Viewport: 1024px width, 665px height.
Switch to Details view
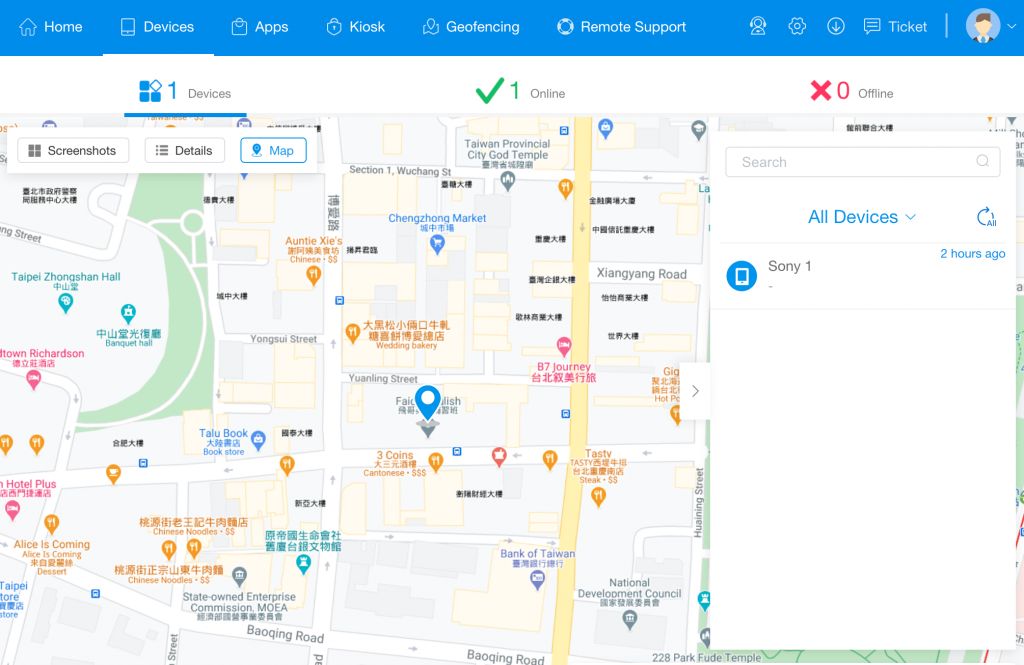coord(184,150)
